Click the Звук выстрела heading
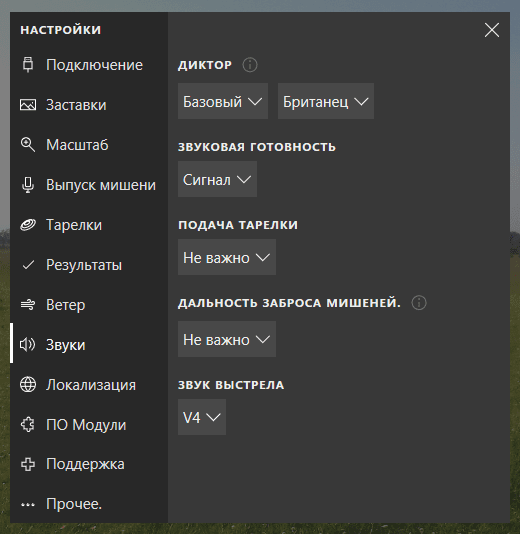Screen dimensions: 520x534 point(231,385)
